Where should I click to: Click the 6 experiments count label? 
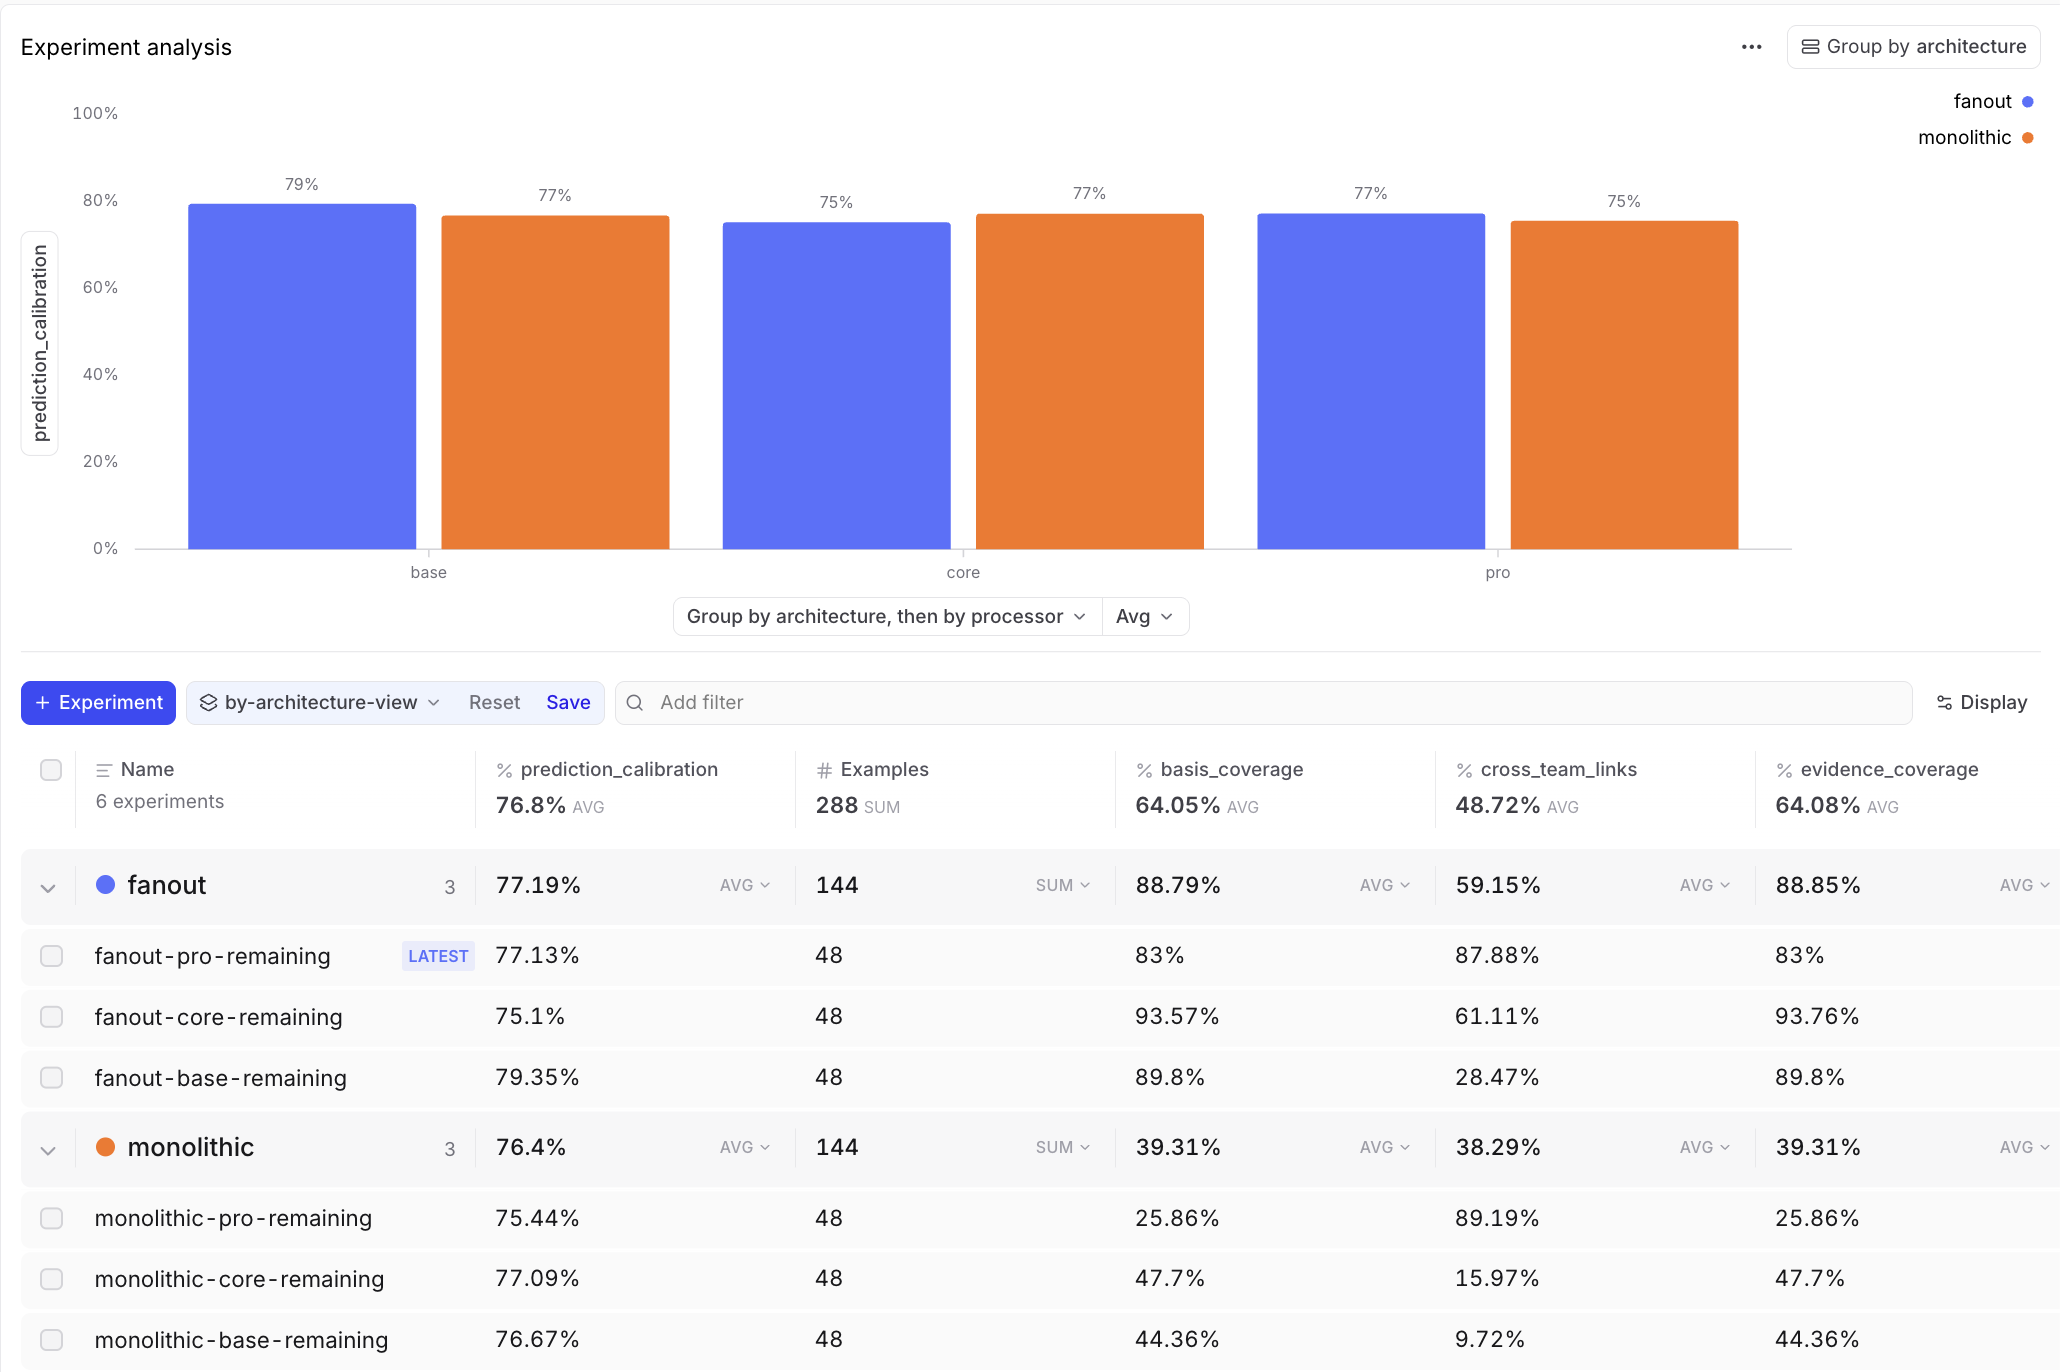(x=160, y=802)
